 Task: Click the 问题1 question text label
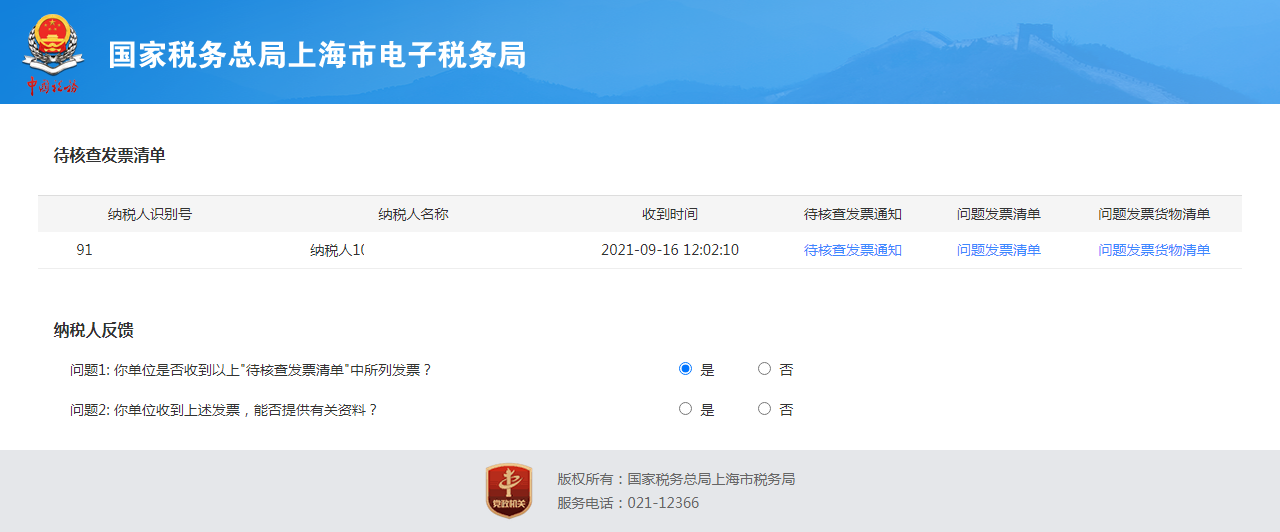click(x=250, y=370)
